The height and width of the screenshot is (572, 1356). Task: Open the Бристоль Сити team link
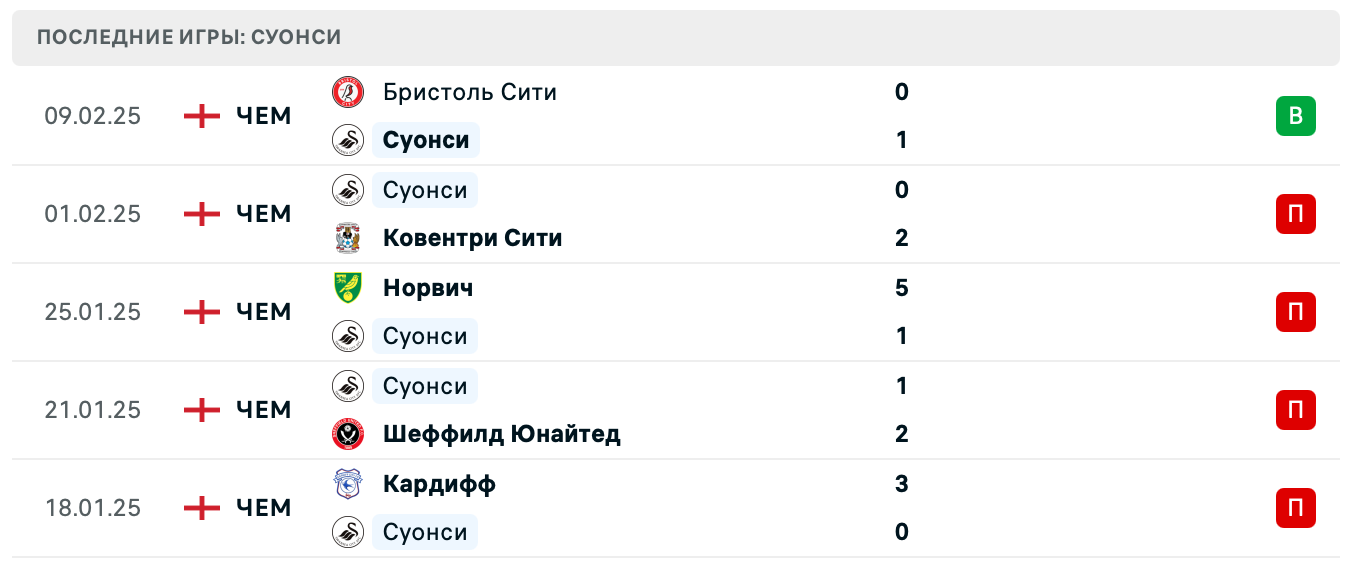(x=469, y=92)
